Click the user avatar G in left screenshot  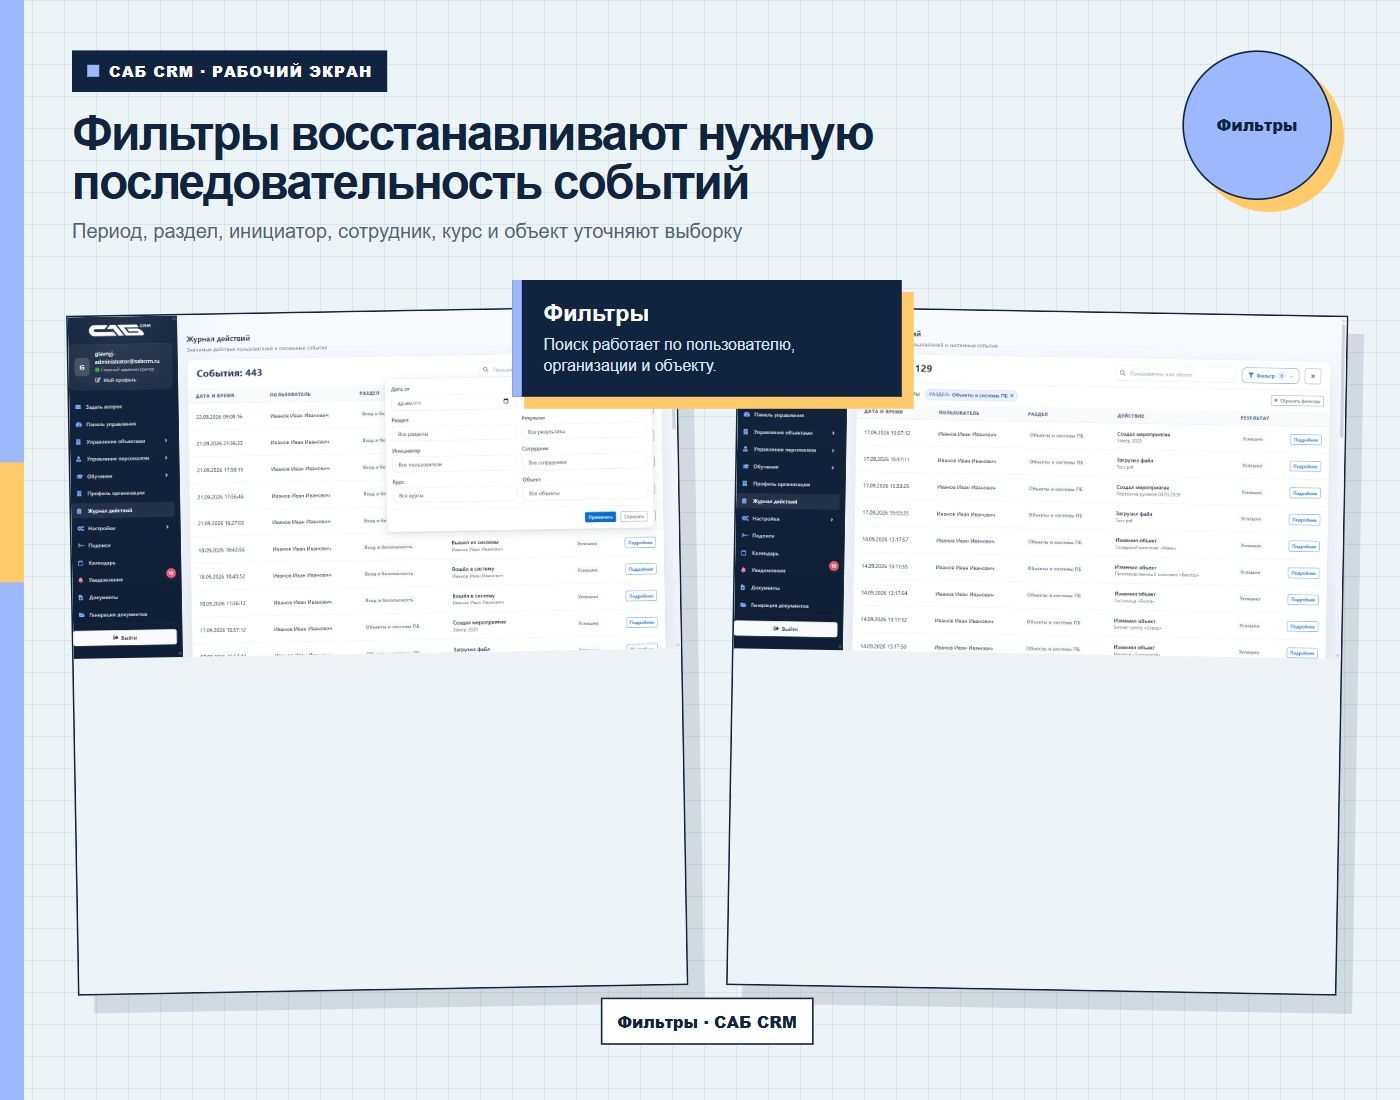(x=82, y=367)
